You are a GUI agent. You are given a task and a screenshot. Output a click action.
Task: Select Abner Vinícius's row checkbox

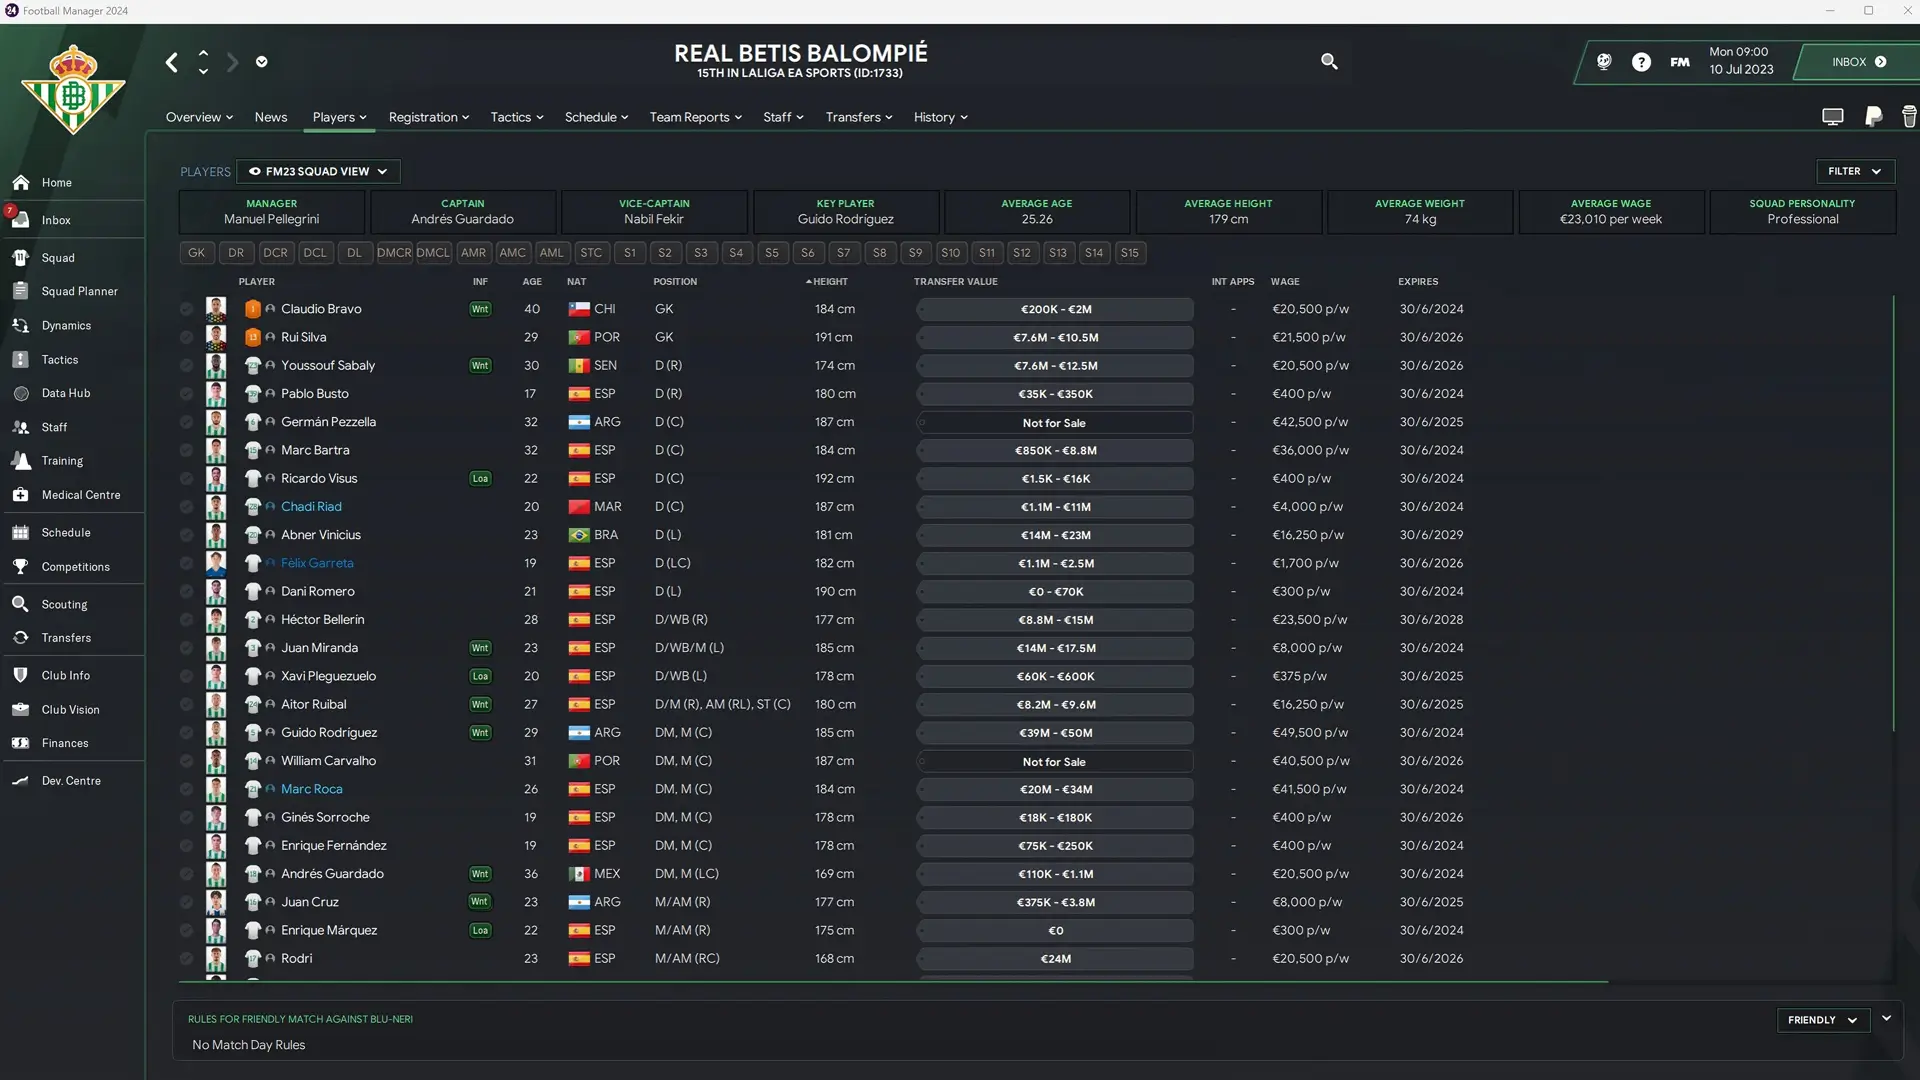coord(186,535)
